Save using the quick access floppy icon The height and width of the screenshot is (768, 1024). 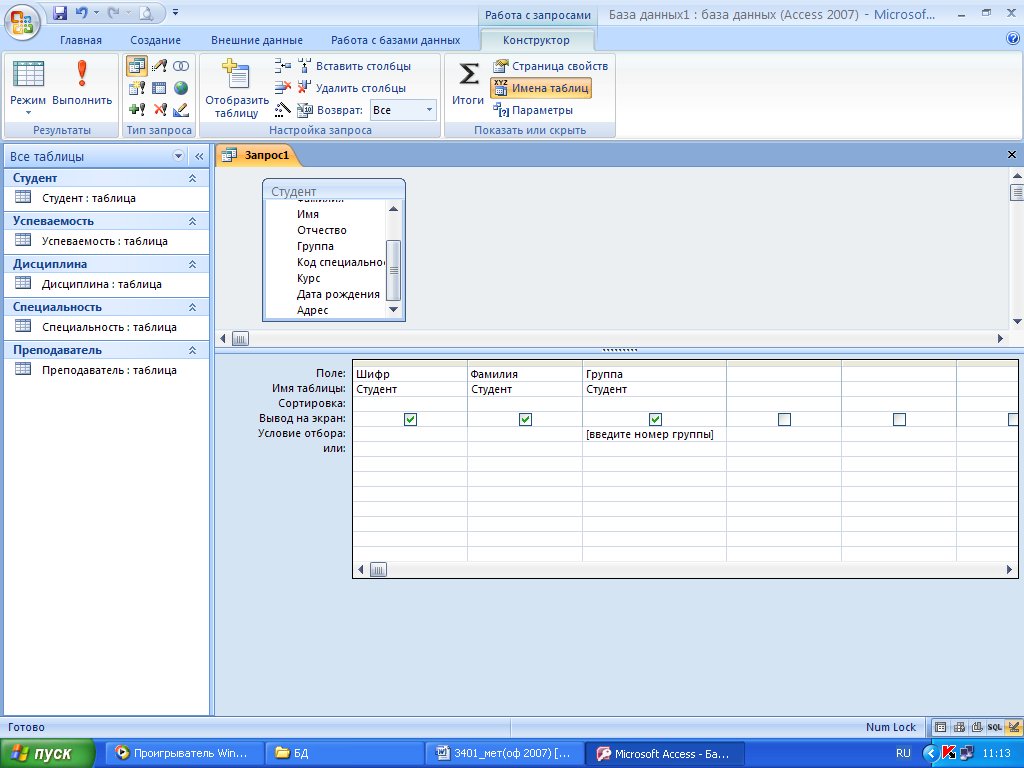(59, 12)
